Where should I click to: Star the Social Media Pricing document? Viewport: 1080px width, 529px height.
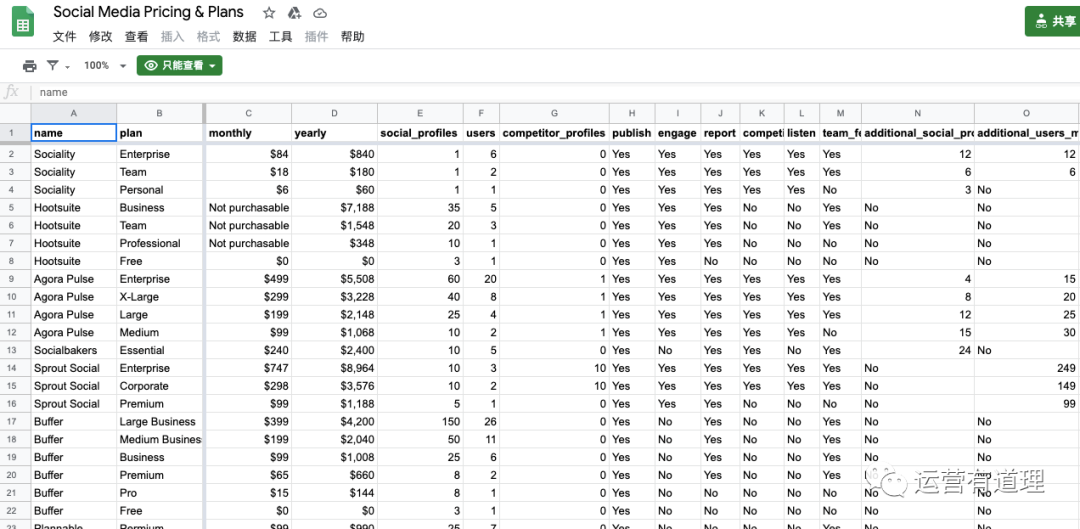click(x=269, y=13)
